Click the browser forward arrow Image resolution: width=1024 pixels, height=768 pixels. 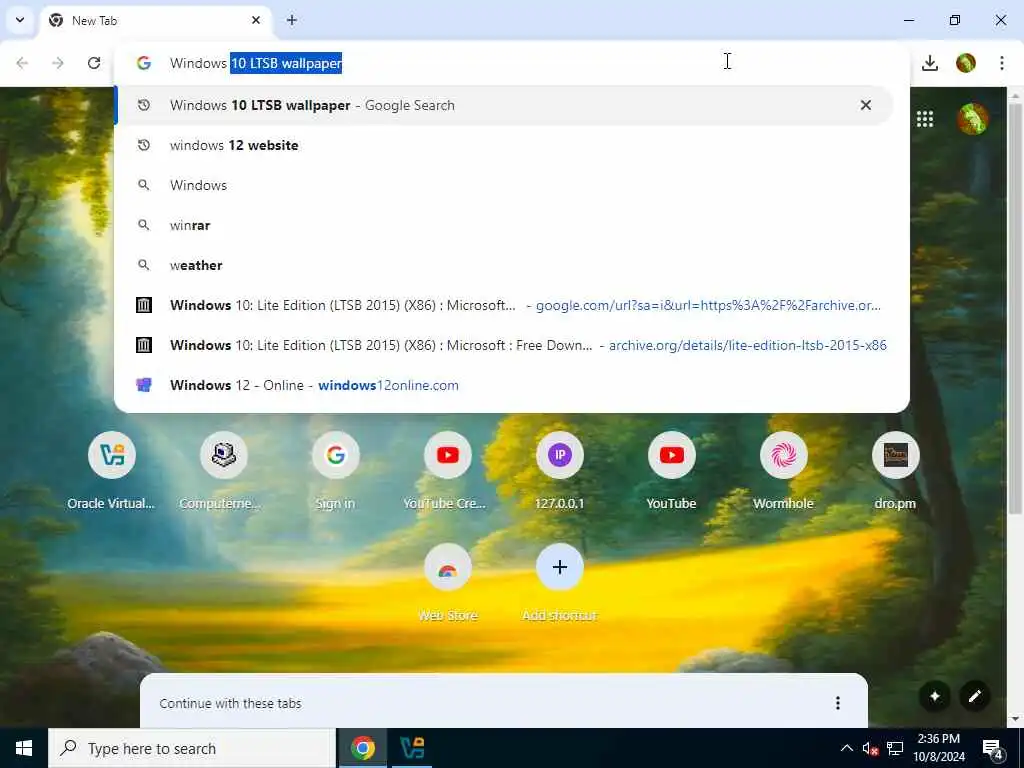tap(58, 63)
